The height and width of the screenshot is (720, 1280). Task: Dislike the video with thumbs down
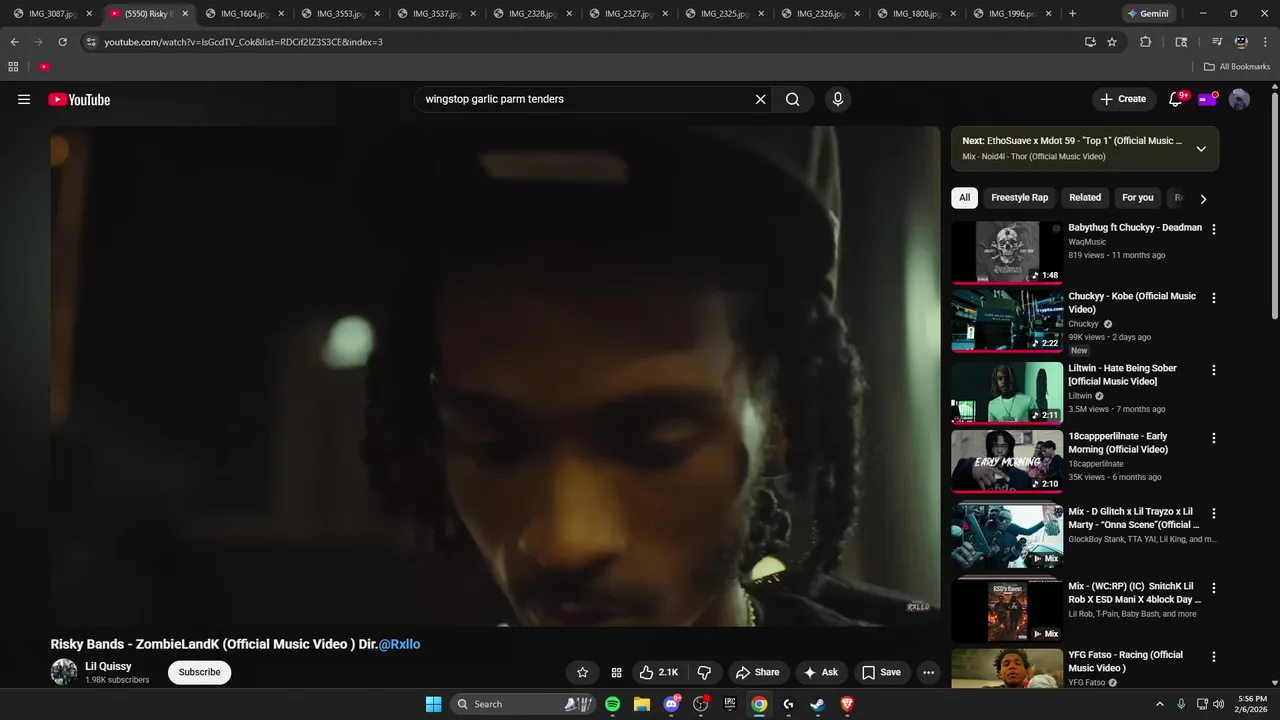pyautogui.click(x=704, y=672)
